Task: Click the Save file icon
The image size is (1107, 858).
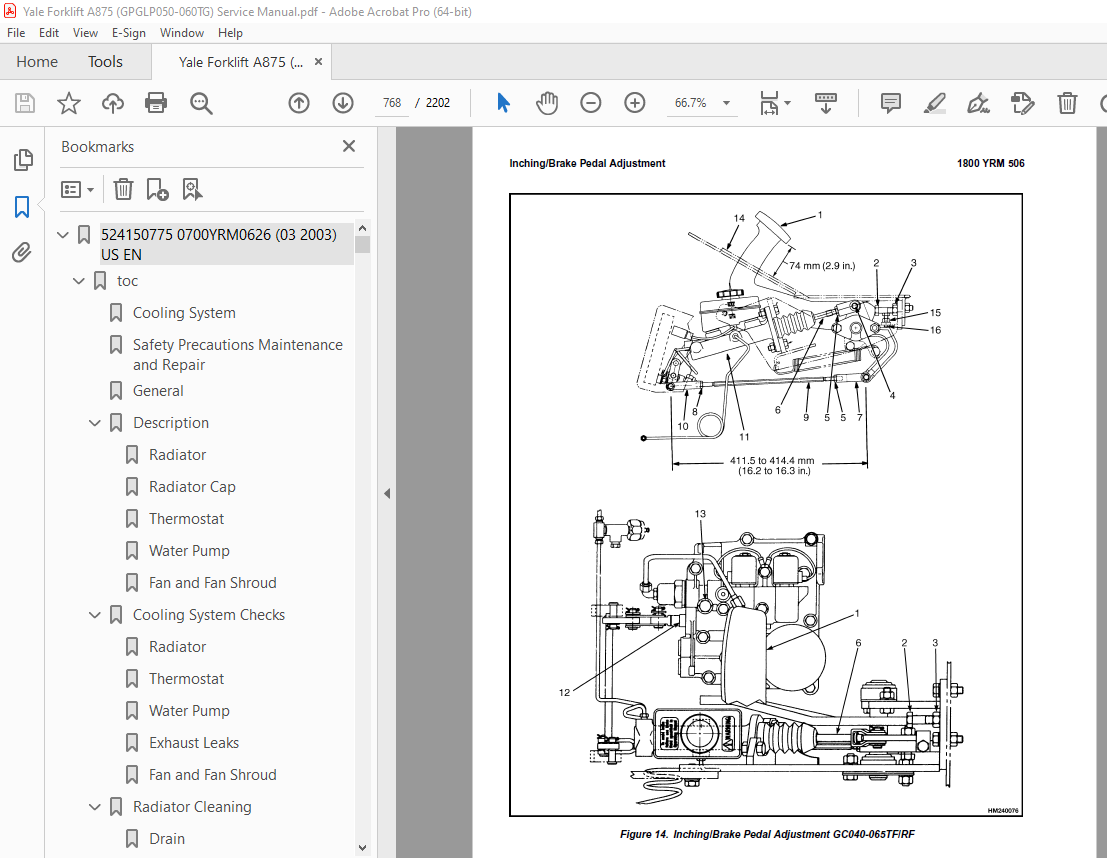Action: coord(25,103)
